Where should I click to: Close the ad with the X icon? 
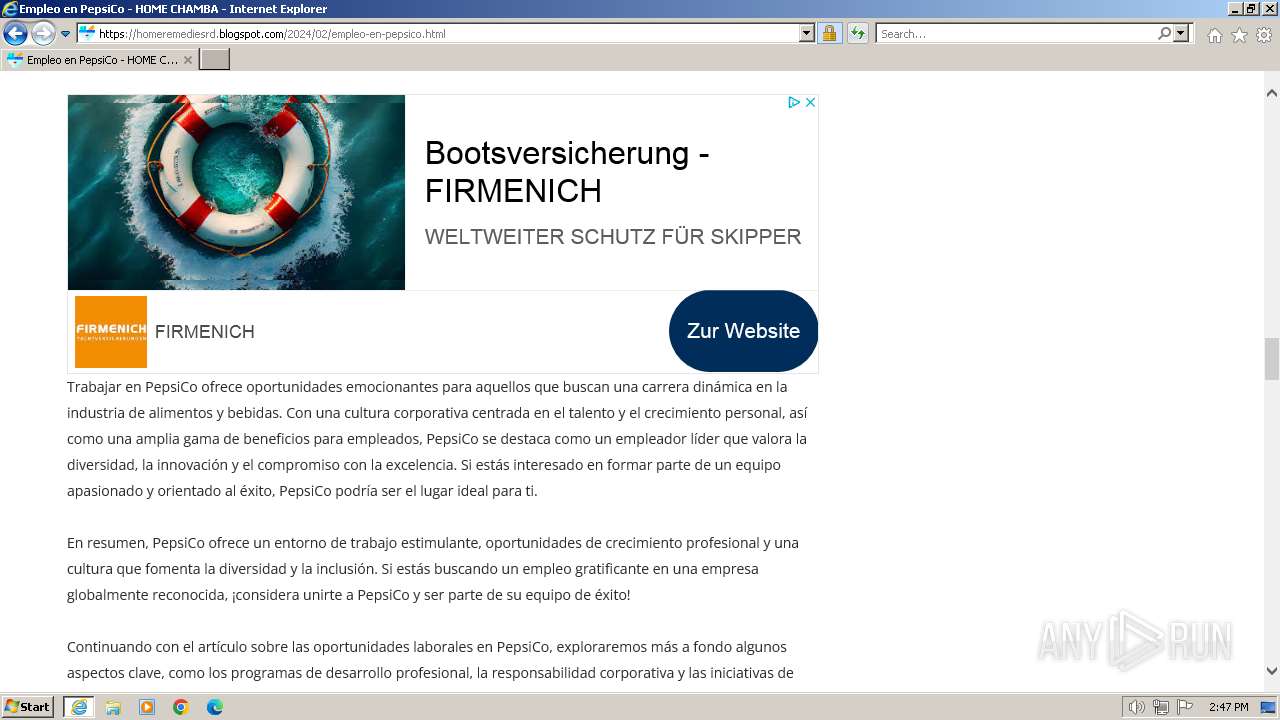[x=811, y=102]
